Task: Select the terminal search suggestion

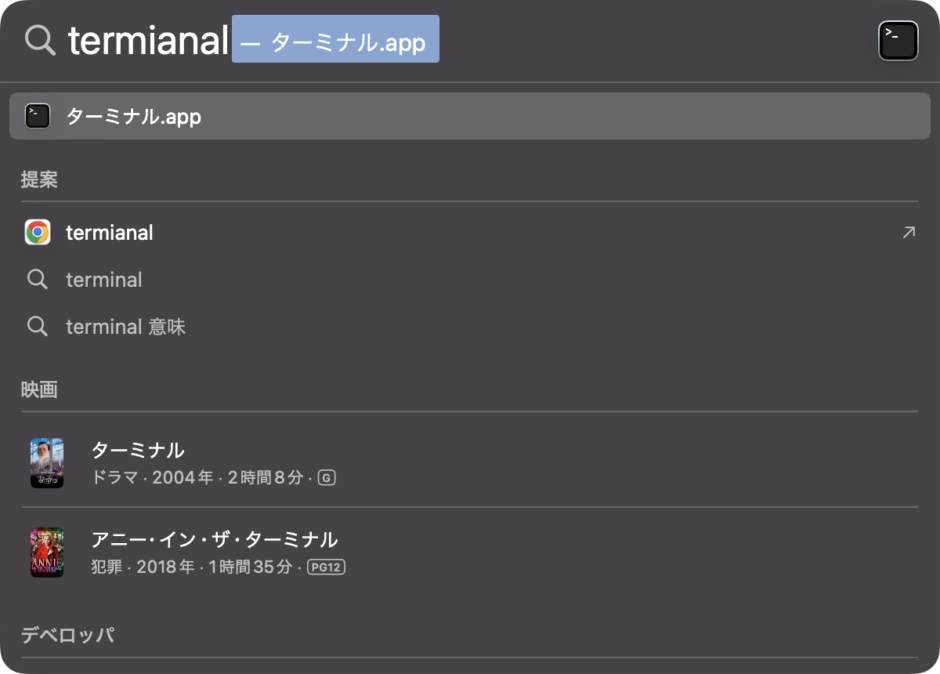Action: click(103, 279)
